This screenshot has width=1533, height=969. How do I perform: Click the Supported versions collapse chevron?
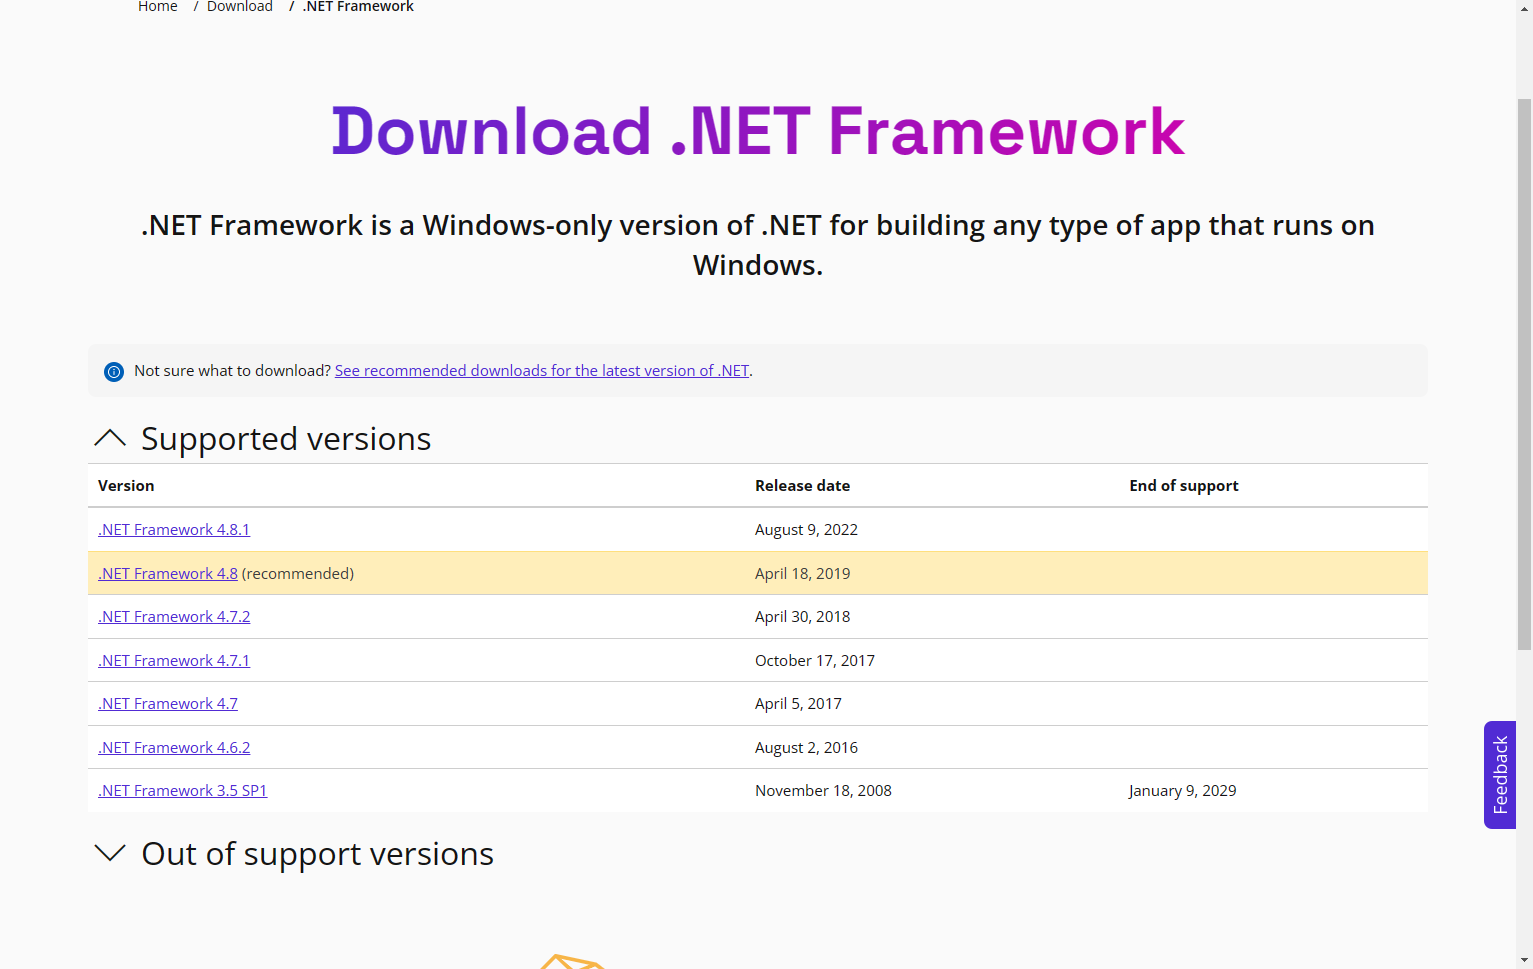[110, 438]
